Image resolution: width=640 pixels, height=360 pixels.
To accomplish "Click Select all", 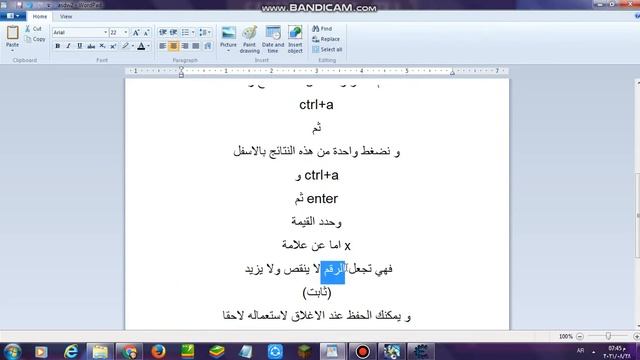I will click(327, 49).
